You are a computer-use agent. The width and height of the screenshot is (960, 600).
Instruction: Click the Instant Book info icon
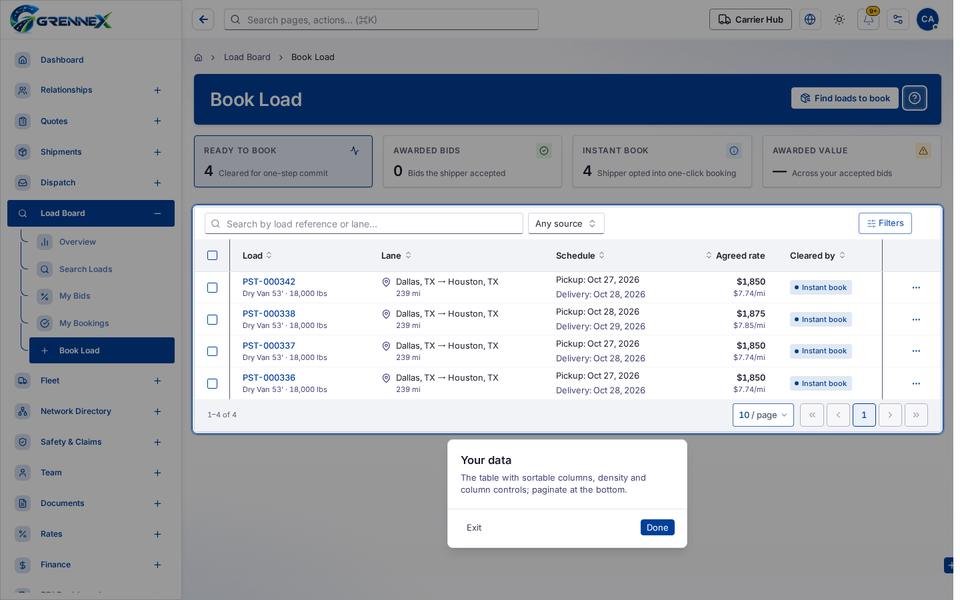(733, 151)
